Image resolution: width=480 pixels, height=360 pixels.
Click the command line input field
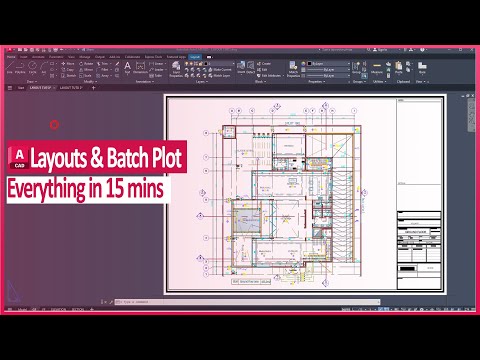click(x=247, y=302)
